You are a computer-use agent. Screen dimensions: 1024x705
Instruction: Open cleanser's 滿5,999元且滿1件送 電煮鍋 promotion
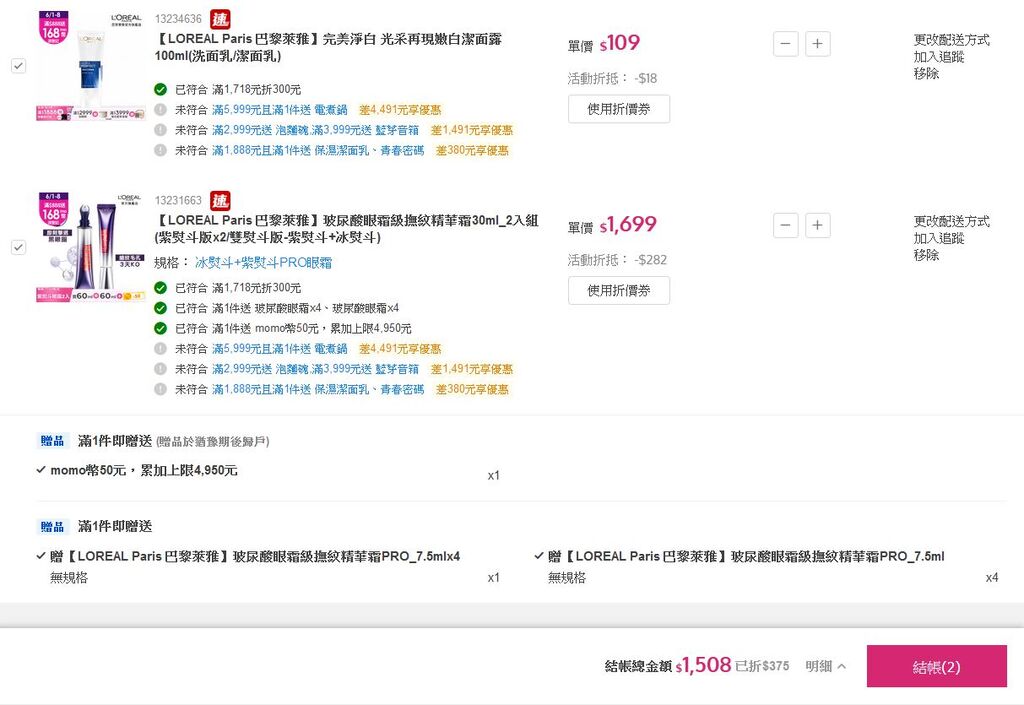[x=280, y=110]
